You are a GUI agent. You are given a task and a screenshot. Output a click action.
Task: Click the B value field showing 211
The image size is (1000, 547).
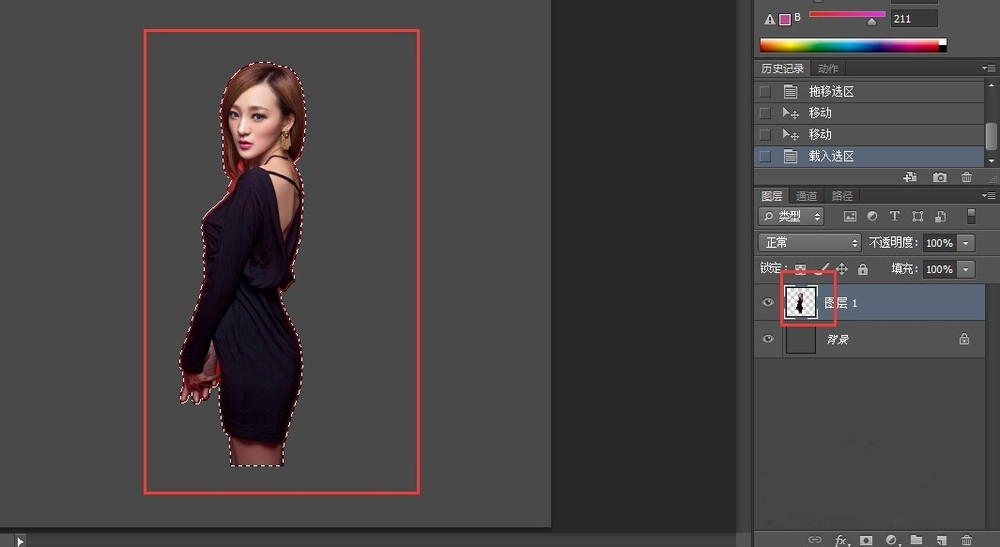[914, 18]
